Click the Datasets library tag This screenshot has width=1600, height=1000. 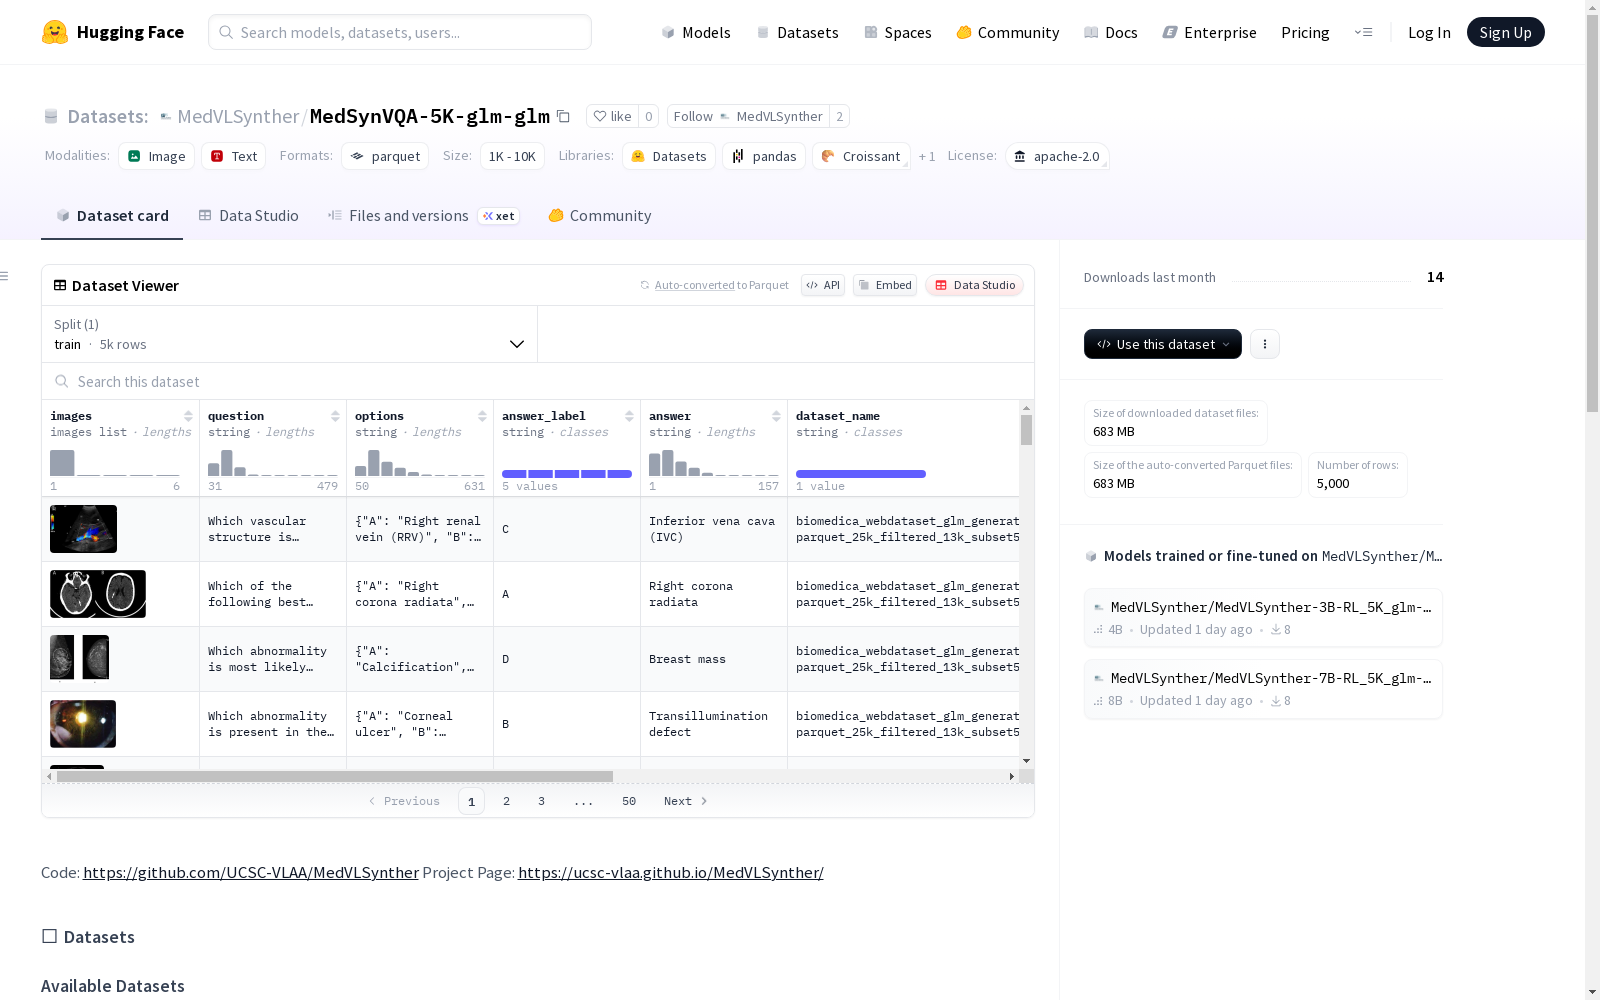tap(669, 156)
